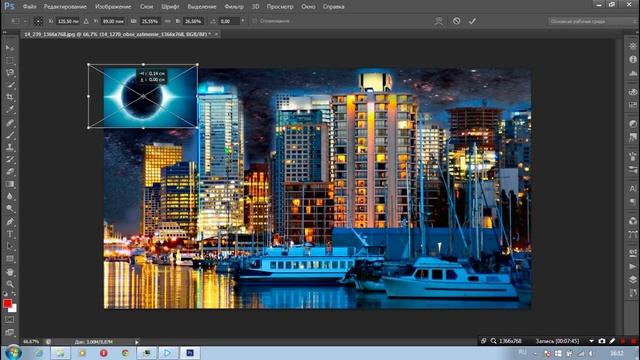This screenshot has width=640, height=360.
Task: Open the recorder dropdown arrow near timer
Action: point(591,341)
